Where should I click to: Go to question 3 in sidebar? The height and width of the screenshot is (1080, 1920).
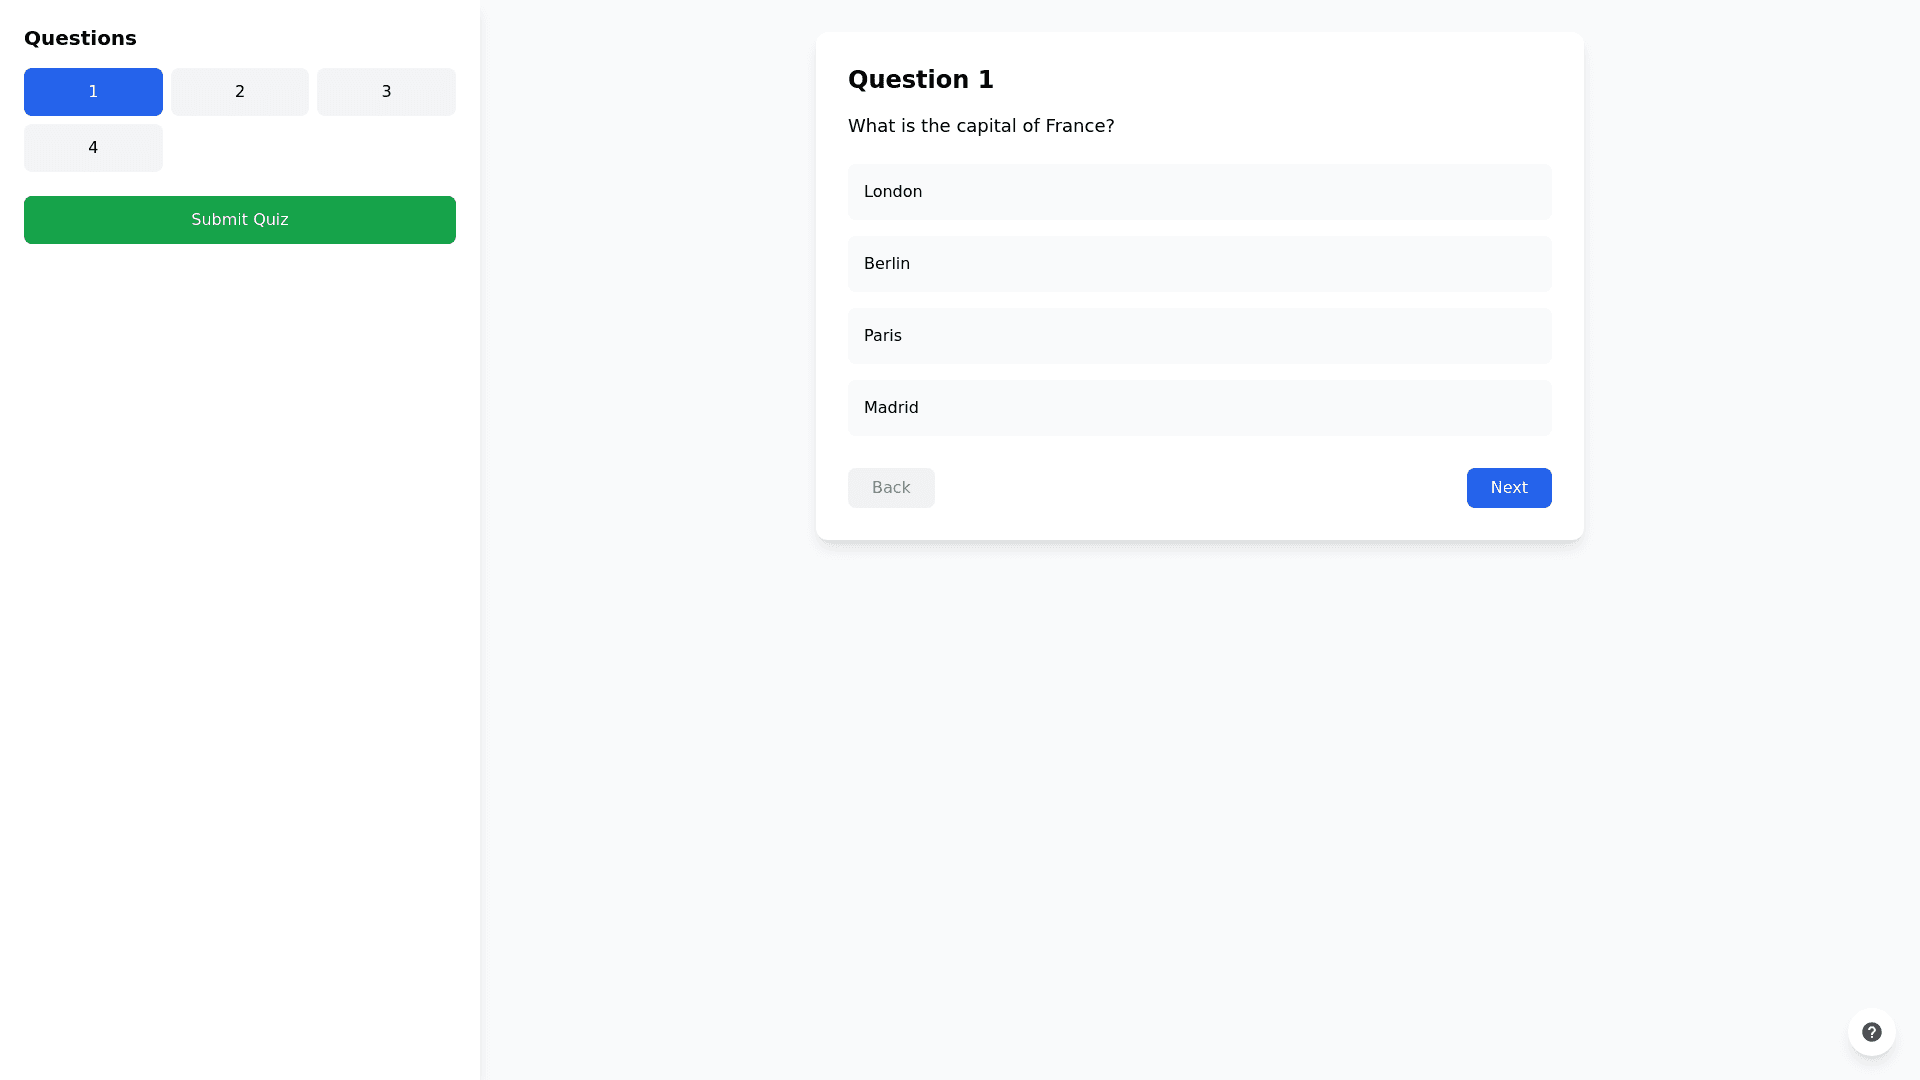pos(386,92)
